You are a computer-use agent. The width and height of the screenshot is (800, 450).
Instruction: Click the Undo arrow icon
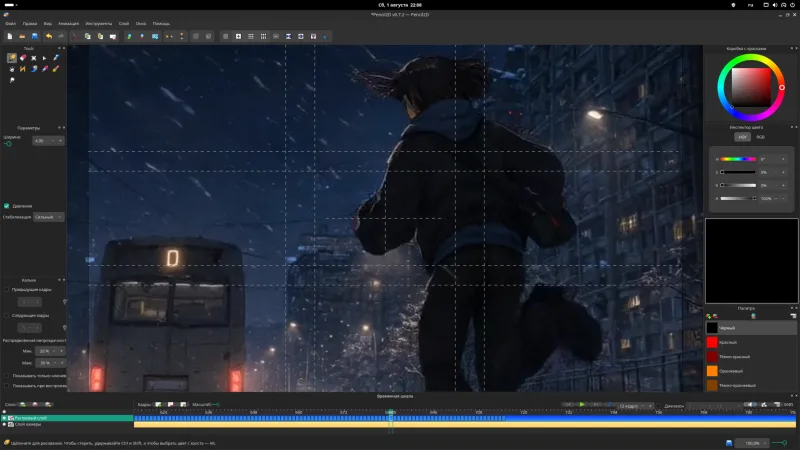point(48,36)
